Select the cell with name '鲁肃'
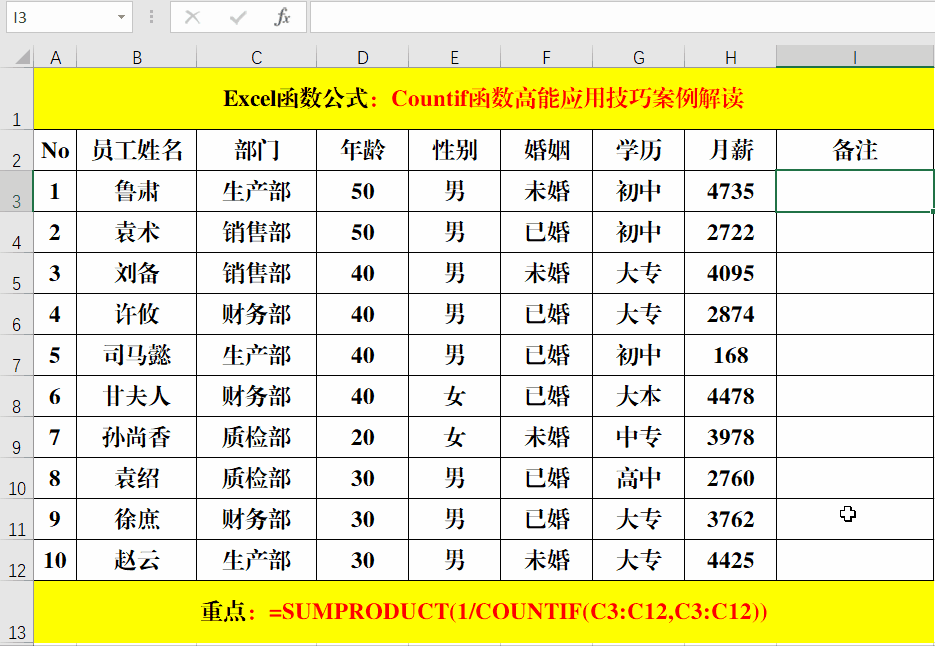The height and width of the screenshot is (646, 935). [x=137, y=191]
